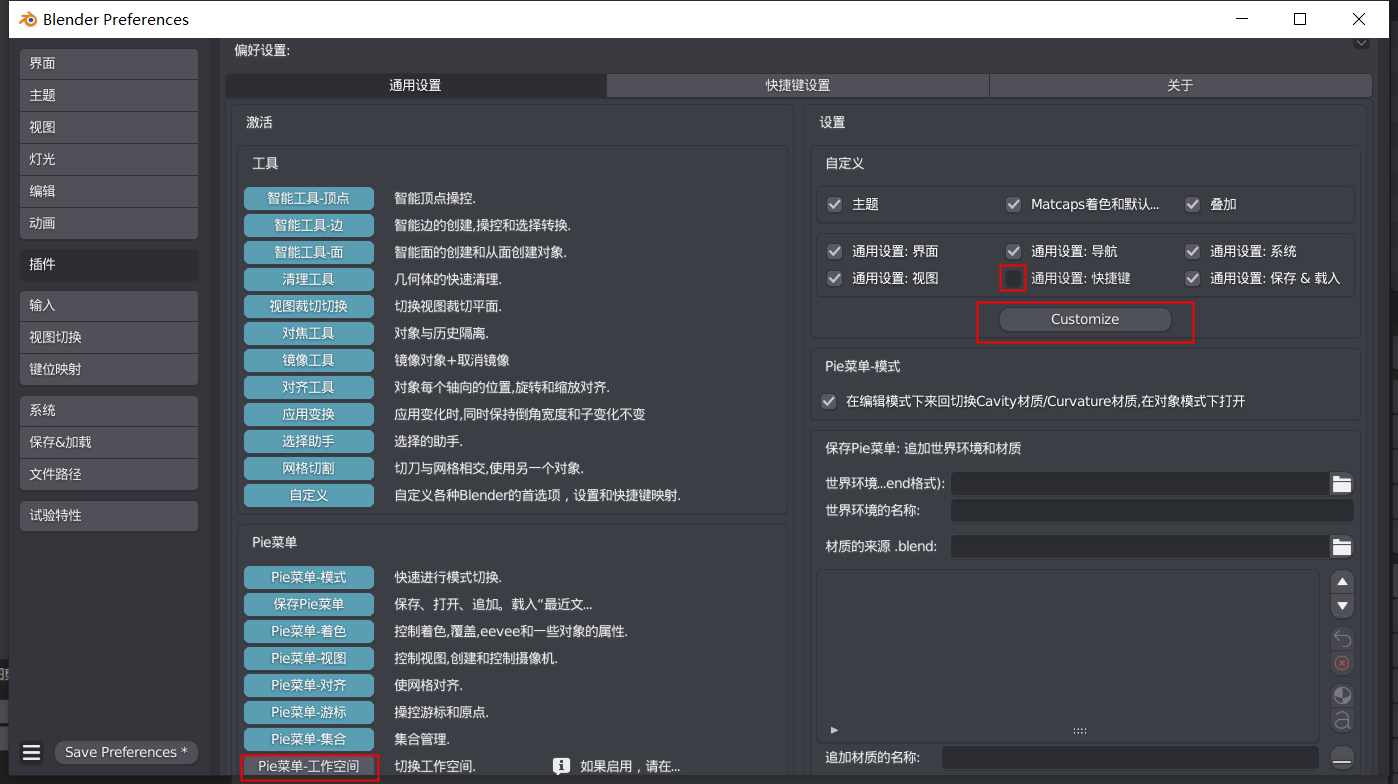Uncheck 通用设置: 系统
This screenshot has height=784, width=1398.
1192,251
